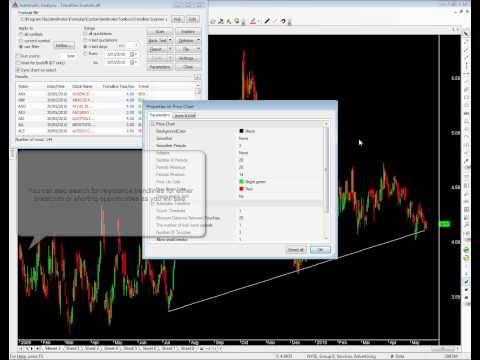
Task: Click the black pencil toolbar icon
Action: click(x=267, y=21)
